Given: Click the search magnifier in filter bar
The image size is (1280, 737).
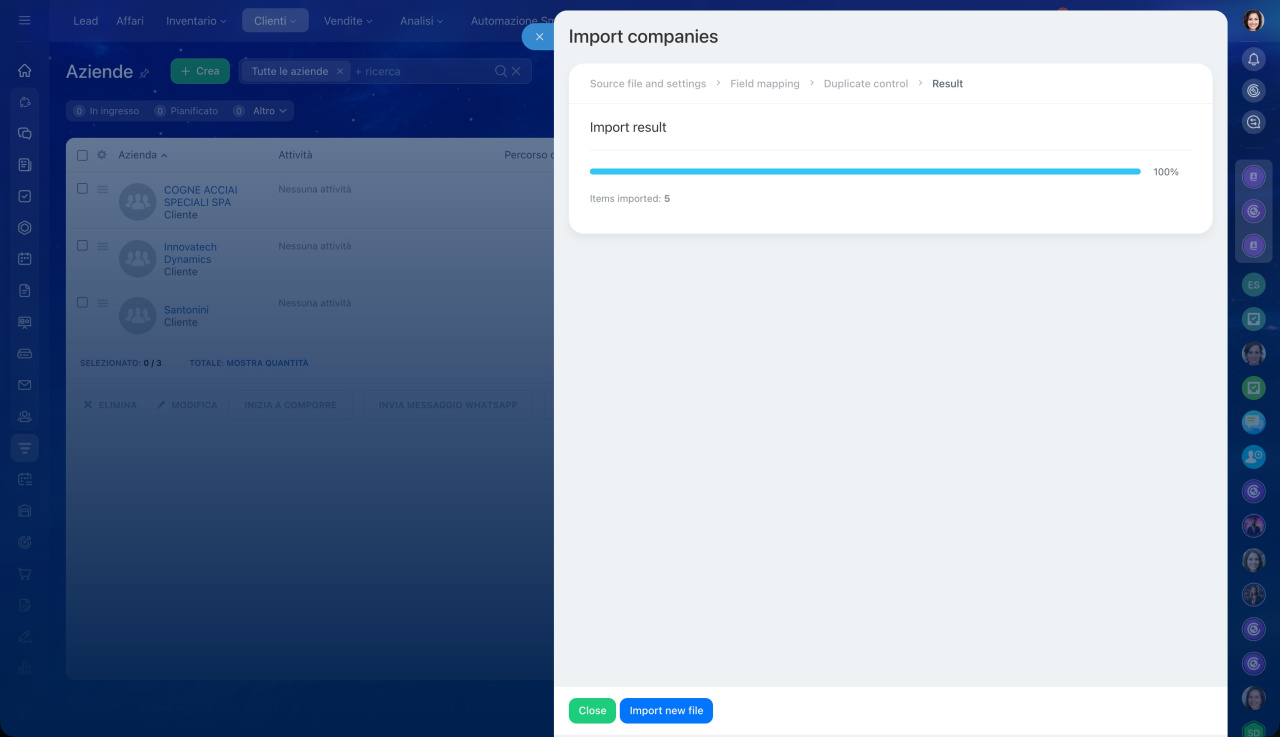Looking at the screenshot, I should (x=501, y=71).
